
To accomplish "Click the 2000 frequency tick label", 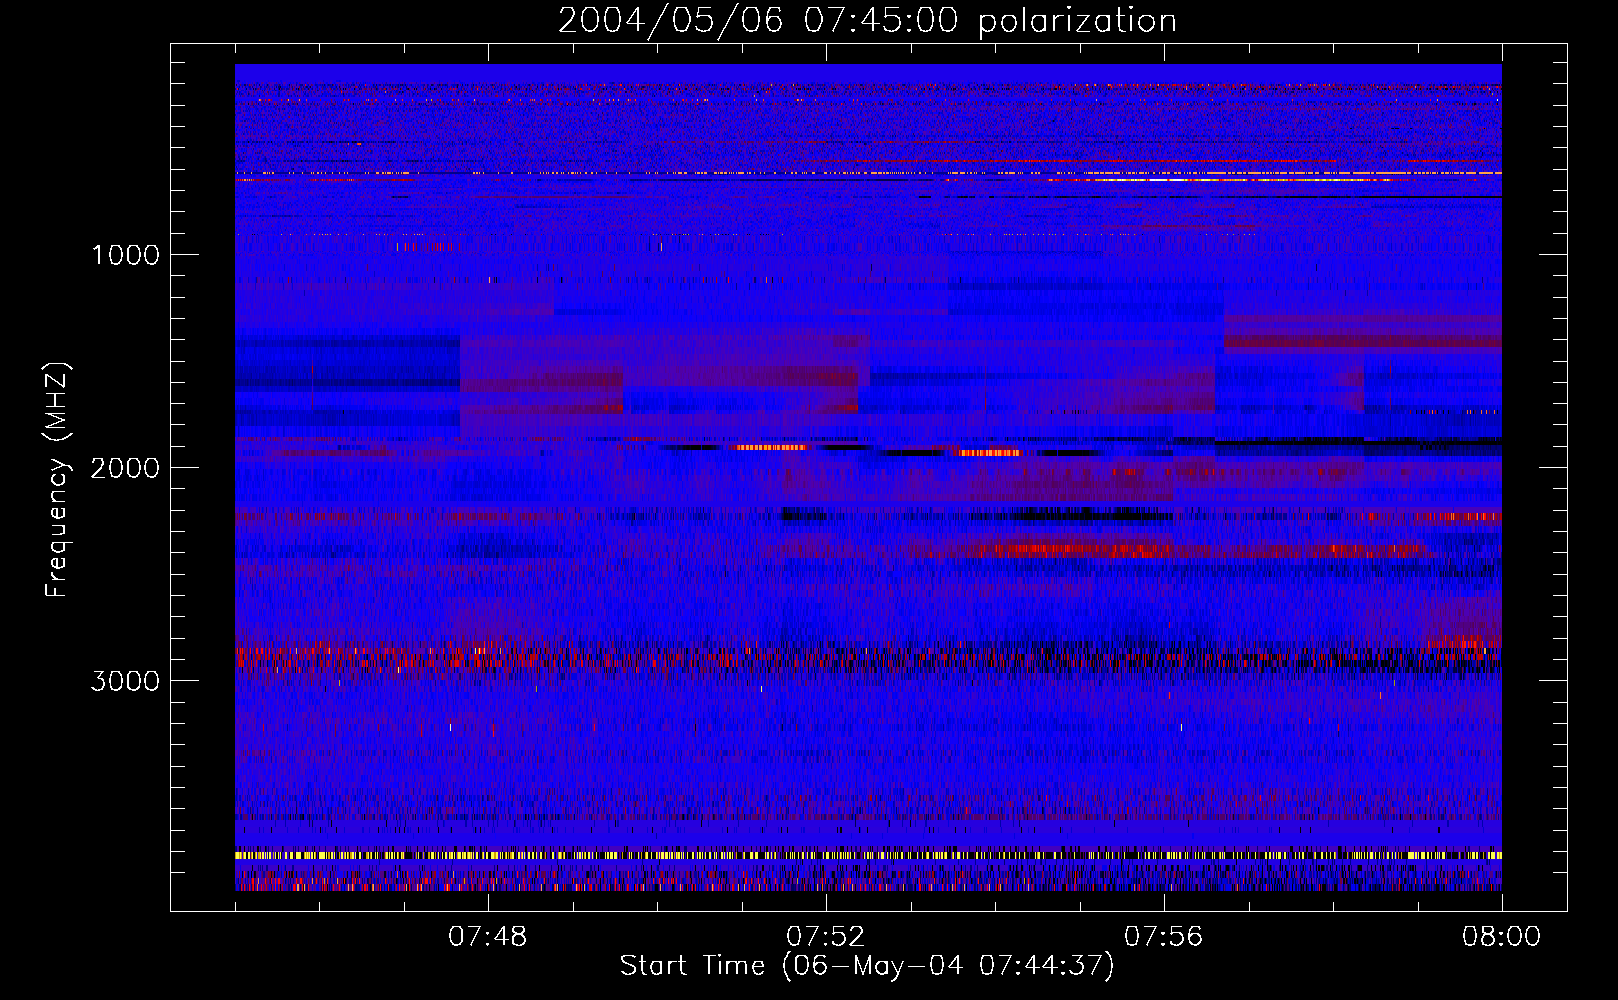I will [125, 468].
